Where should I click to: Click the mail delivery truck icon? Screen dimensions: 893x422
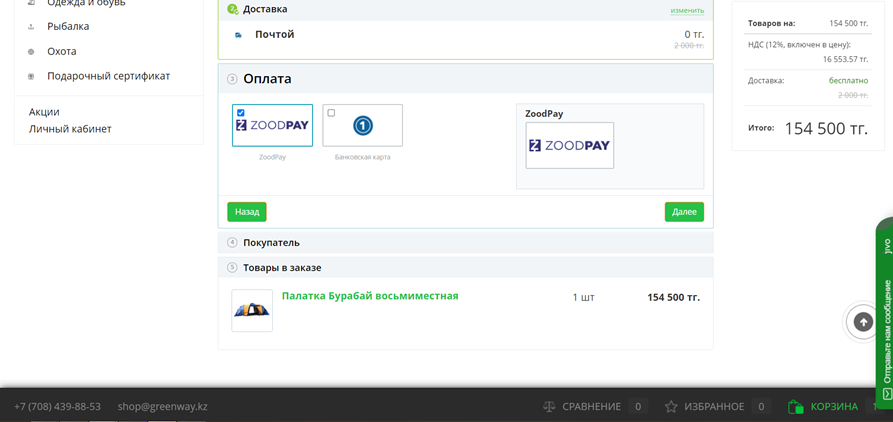coord(238,35)
